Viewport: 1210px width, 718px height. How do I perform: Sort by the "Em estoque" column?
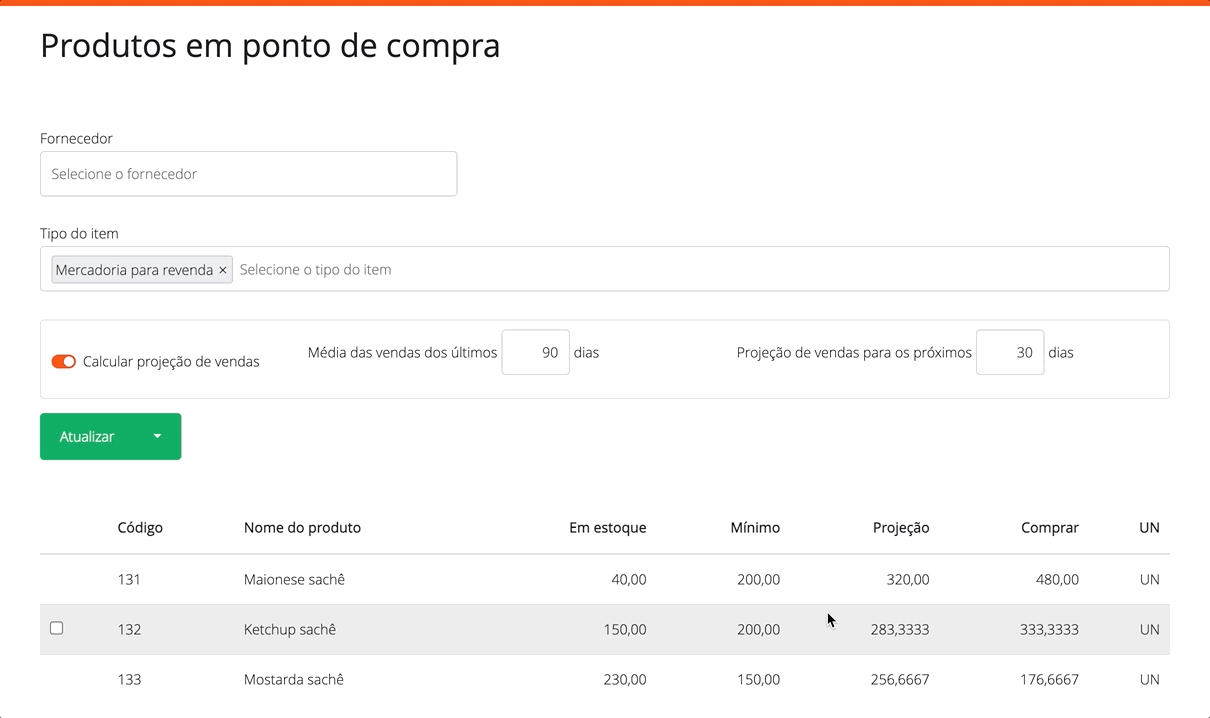point(608,527)
